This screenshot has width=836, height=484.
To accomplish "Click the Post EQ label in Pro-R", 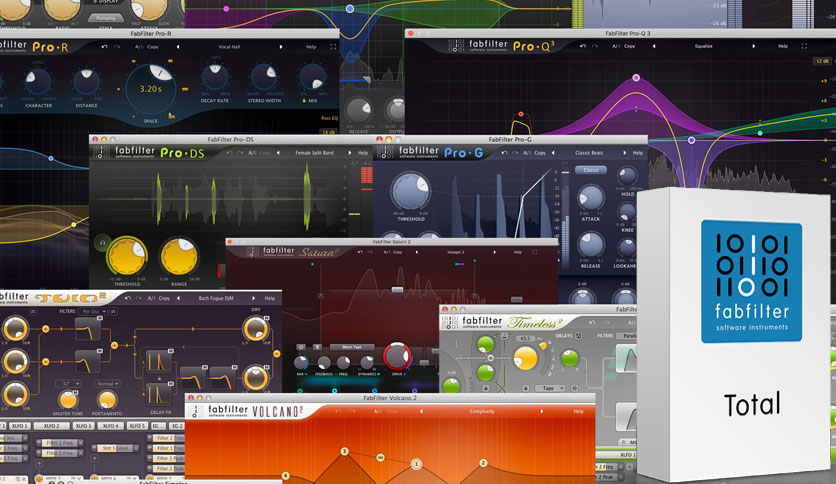I will [x=329, y=118].
